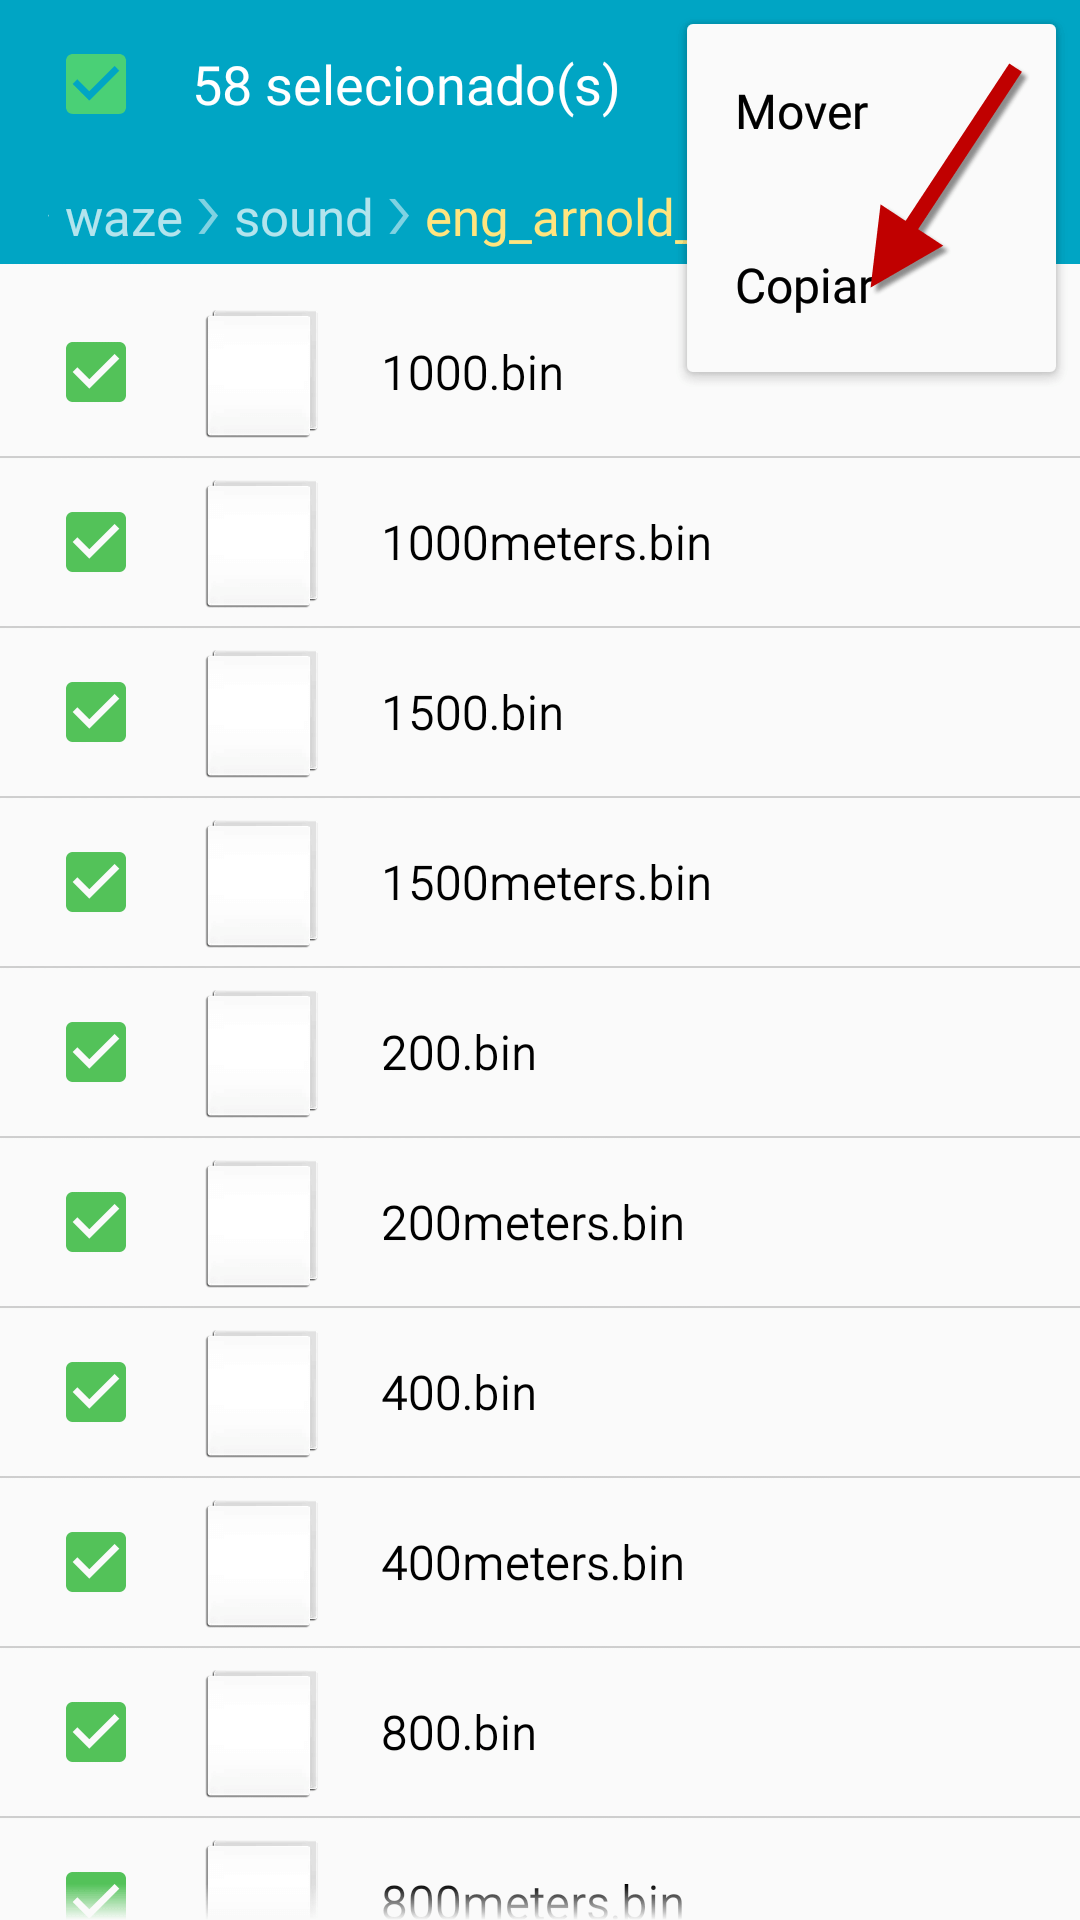The image size is (1080, 1920).
Task: Go to the waze folder breadcrumb
Action: click(124, 219)
